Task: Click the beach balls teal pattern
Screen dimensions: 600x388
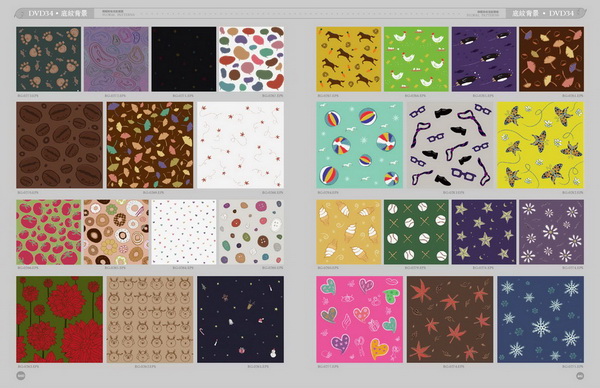Action: (x=360, y=145)
